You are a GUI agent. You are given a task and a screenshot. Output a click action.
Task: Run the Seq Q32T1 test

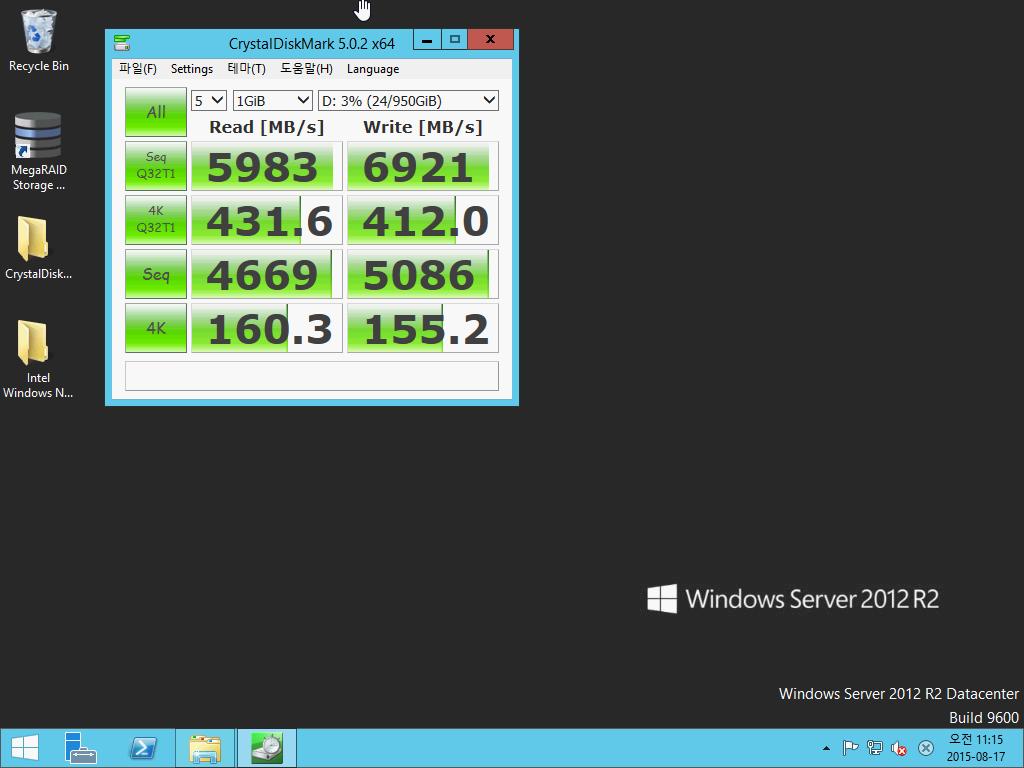(156, 166)
